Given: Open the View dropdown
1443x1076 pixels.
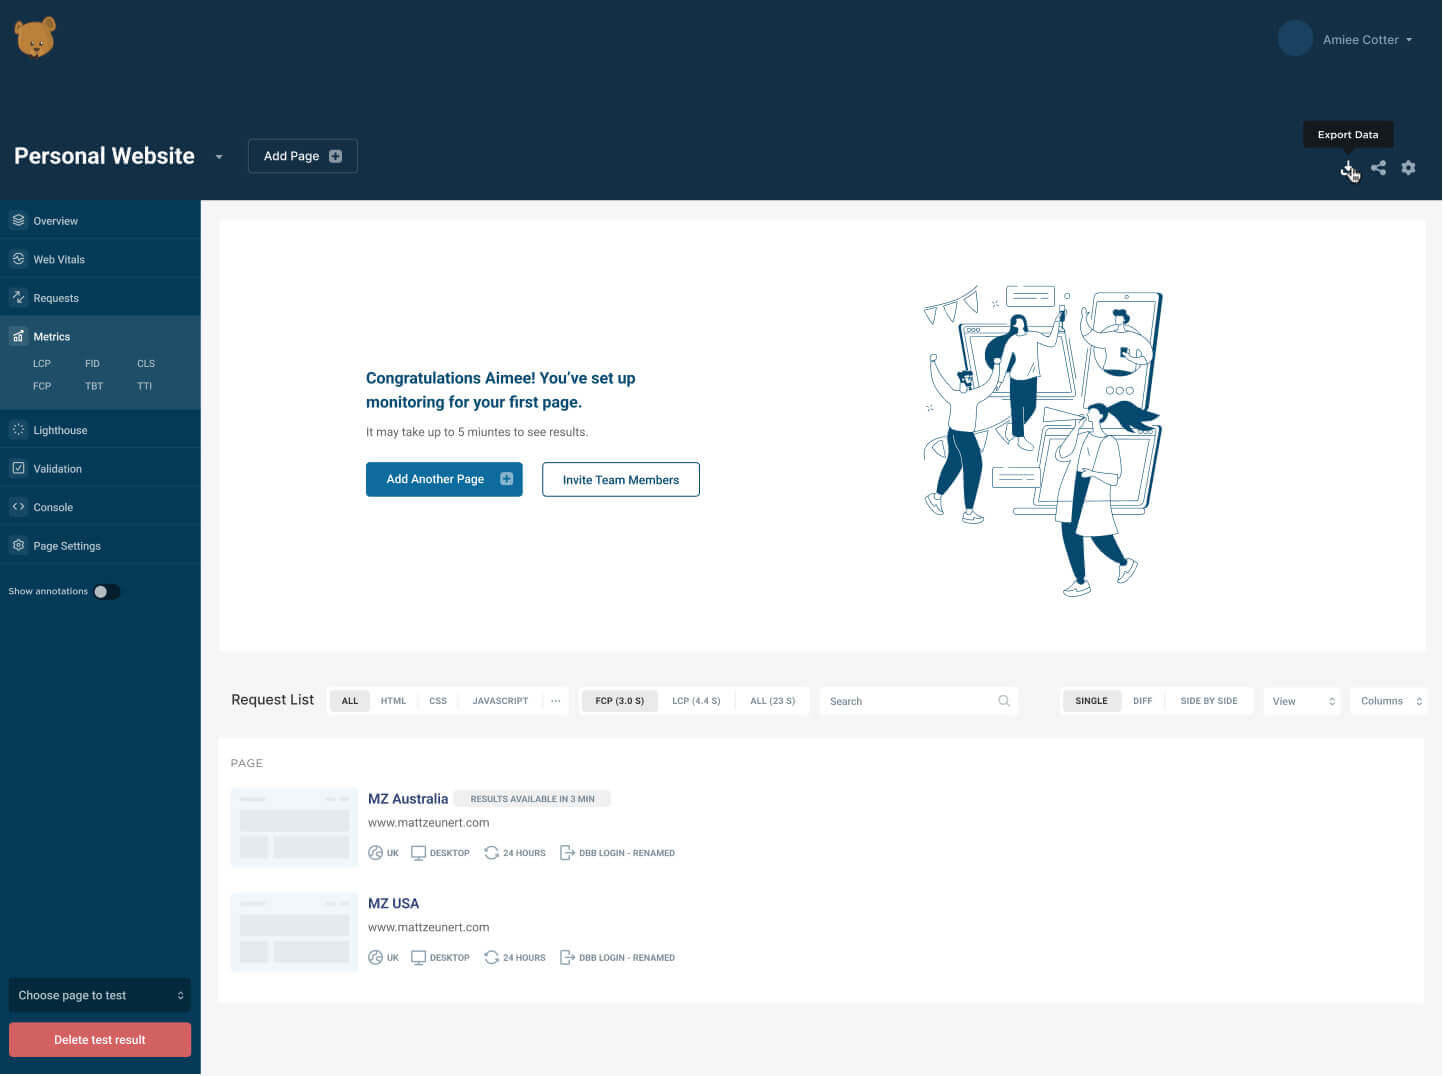Looking at the screenshot, I should click(1302, 701).
